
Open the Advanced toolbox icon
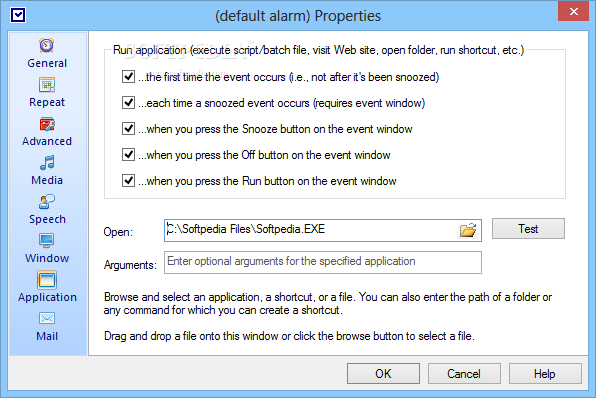(47, 124)
